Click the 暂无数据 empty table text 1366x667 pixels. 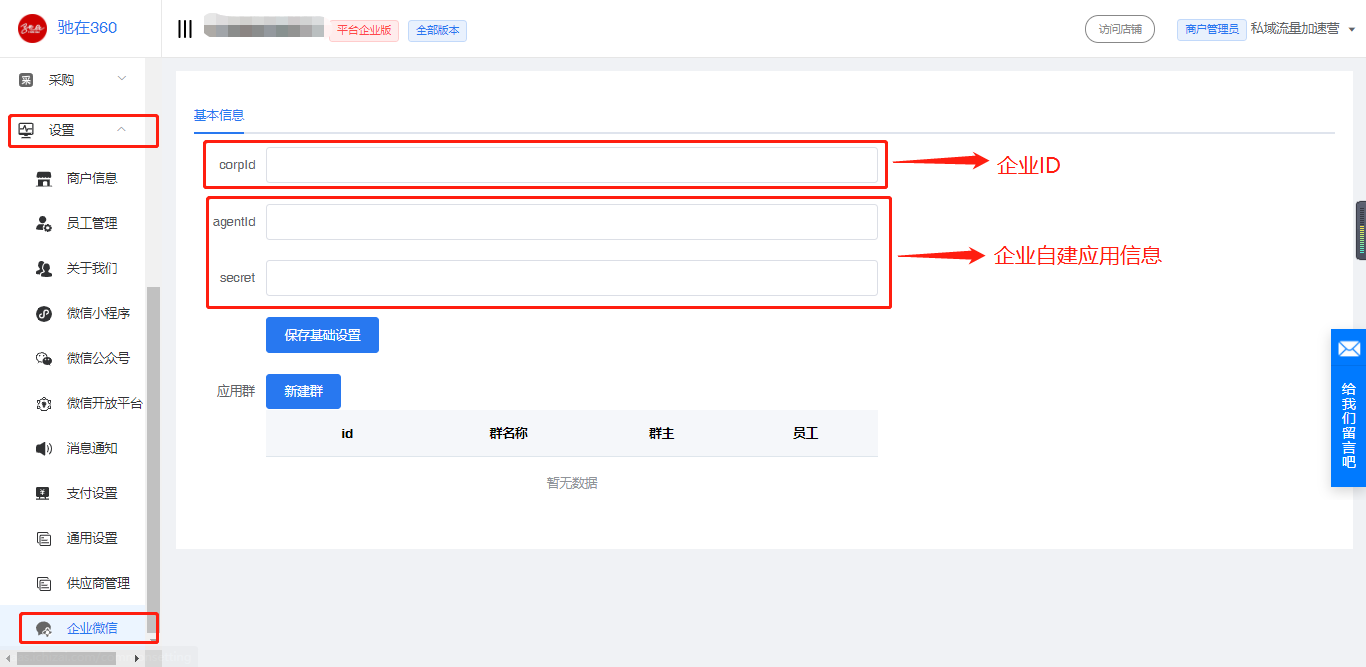coord(572,483)
